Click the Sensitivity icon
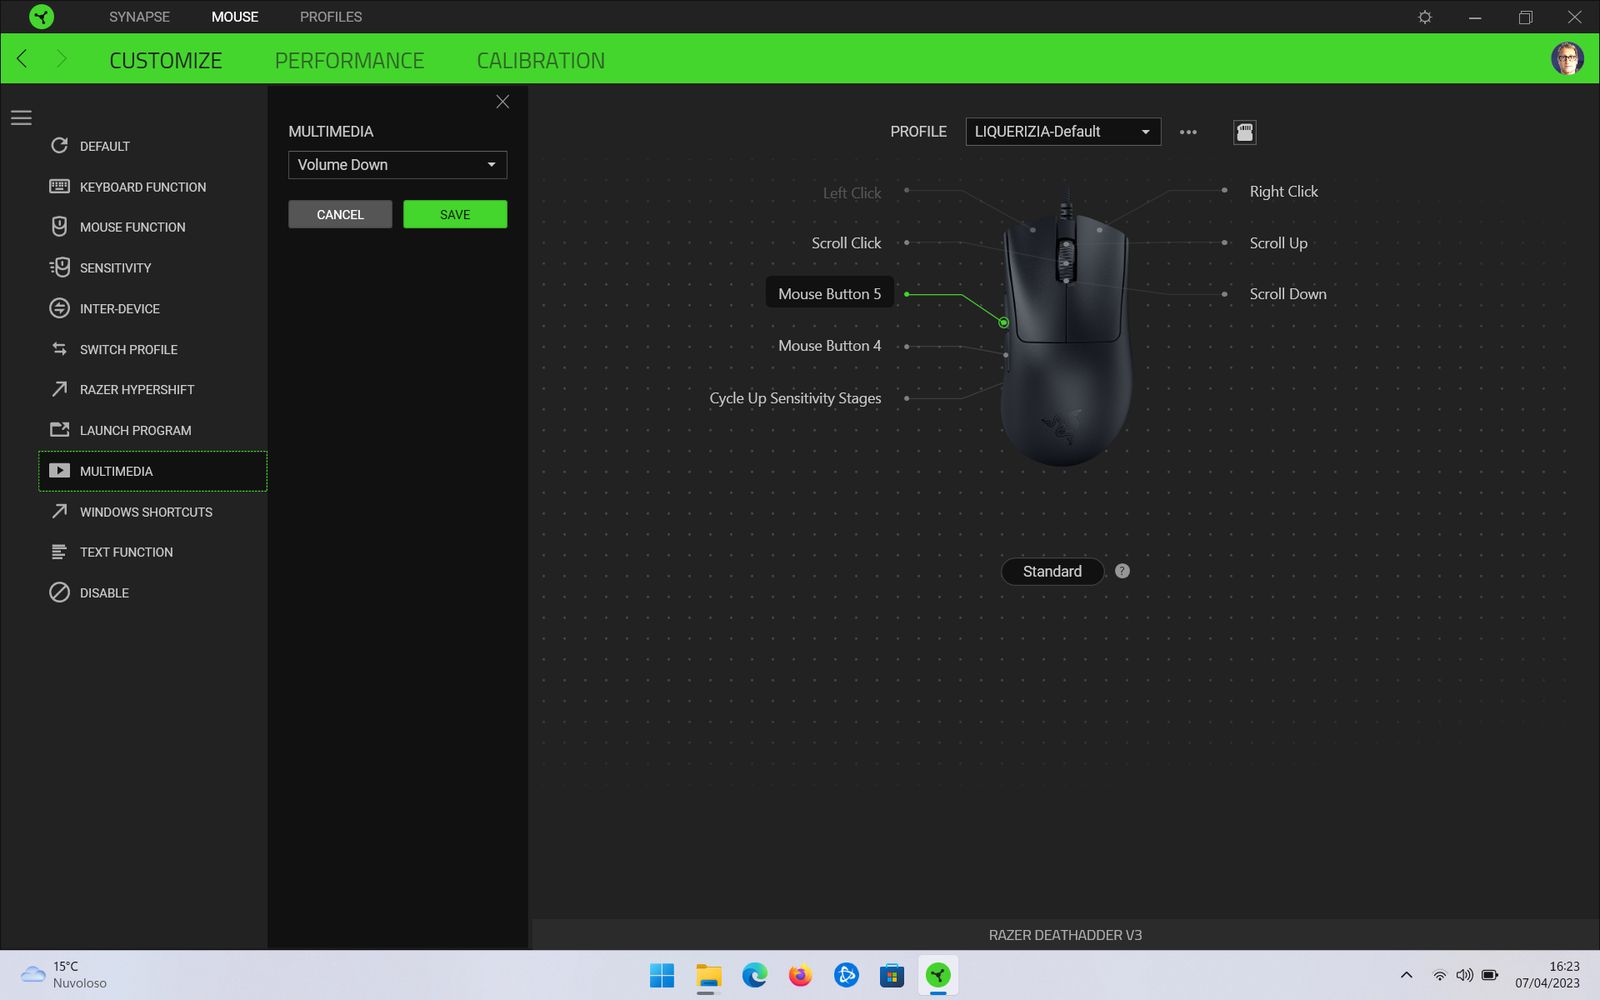The width and height of the screenshot is (1600, 1000). 59,267
